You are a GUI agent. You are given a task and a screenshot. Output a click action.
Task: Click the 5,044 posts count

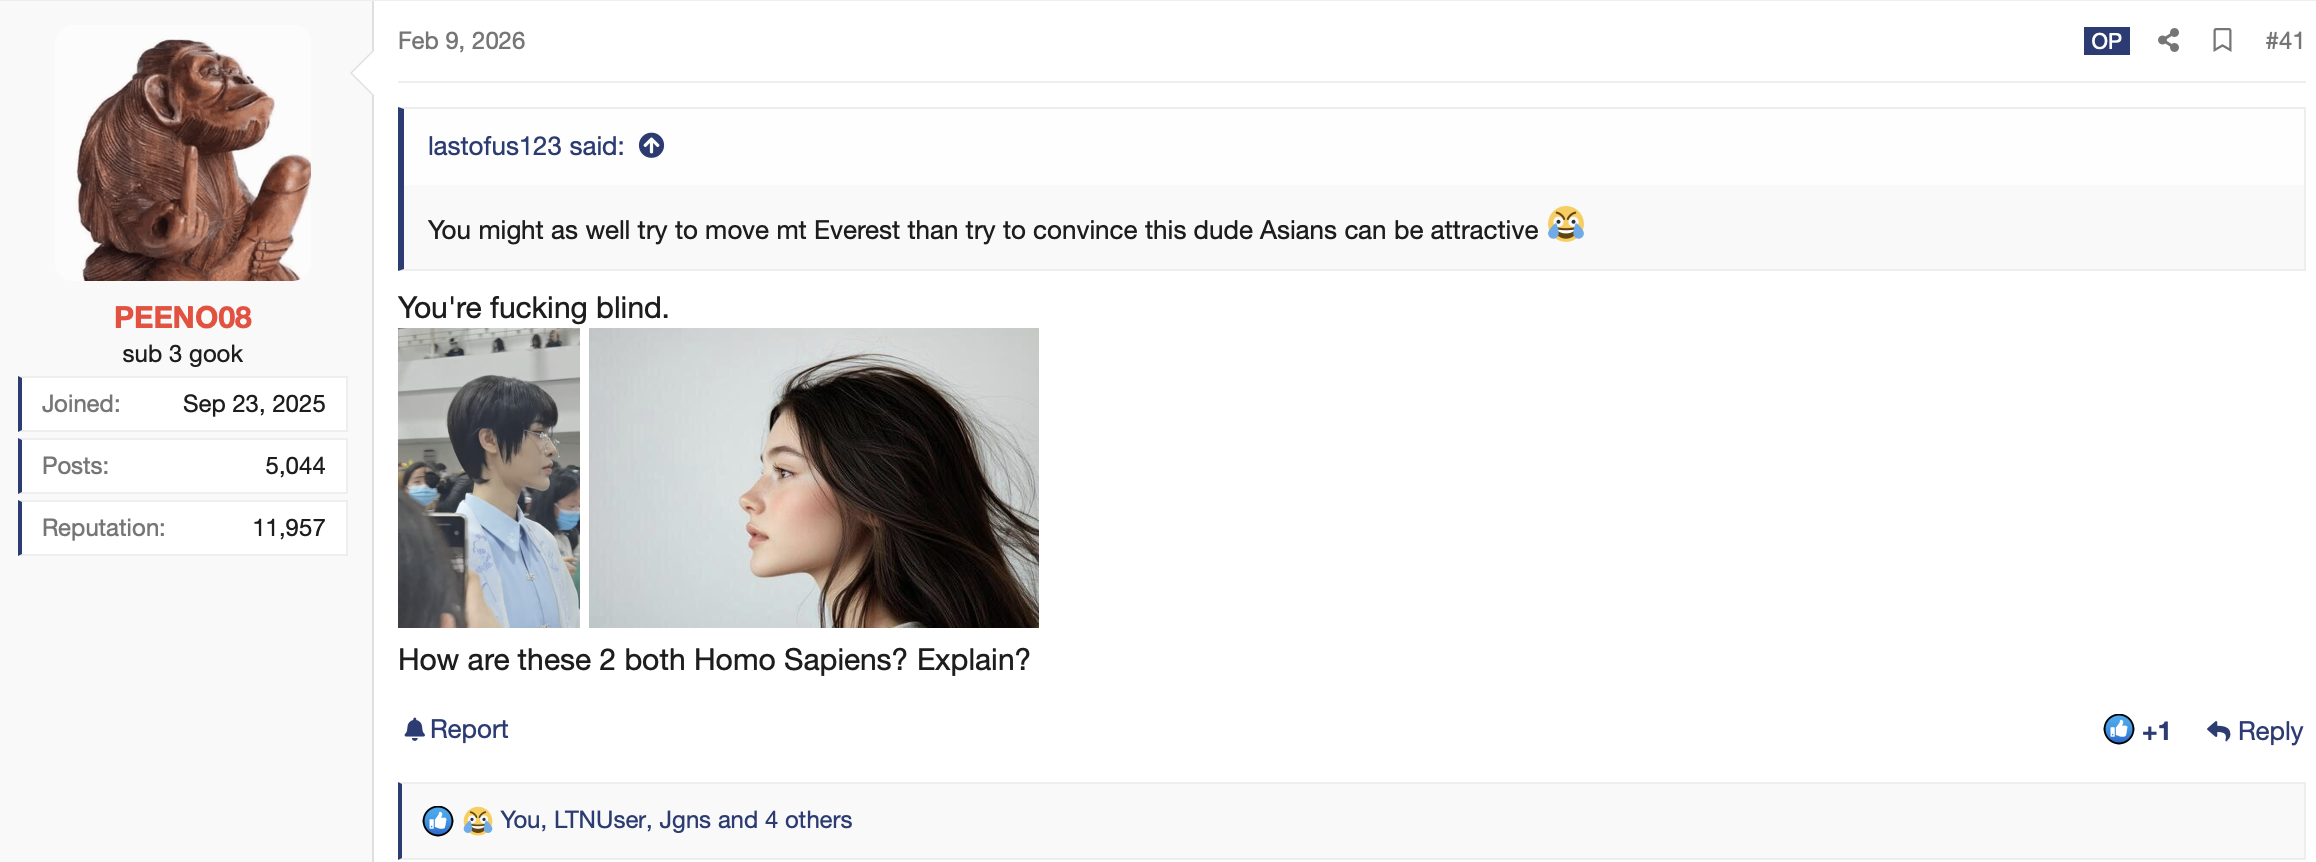point(295,466)
